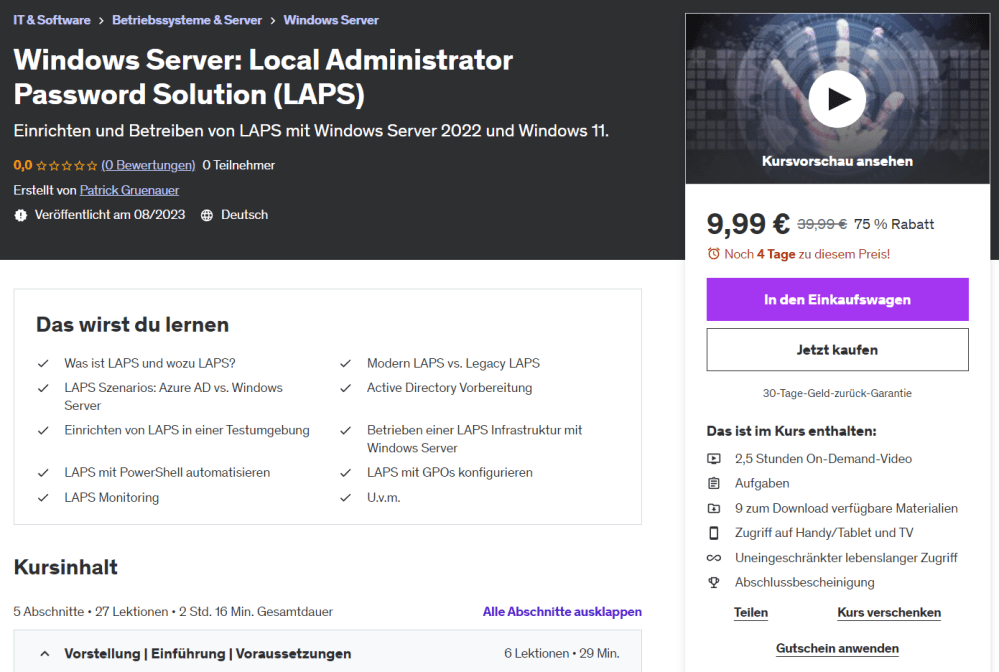The height and width of the screenshot is (672, 999).
Task: Go to Betriebssysteme & Server breadcrumb
Action: point(187,20)
